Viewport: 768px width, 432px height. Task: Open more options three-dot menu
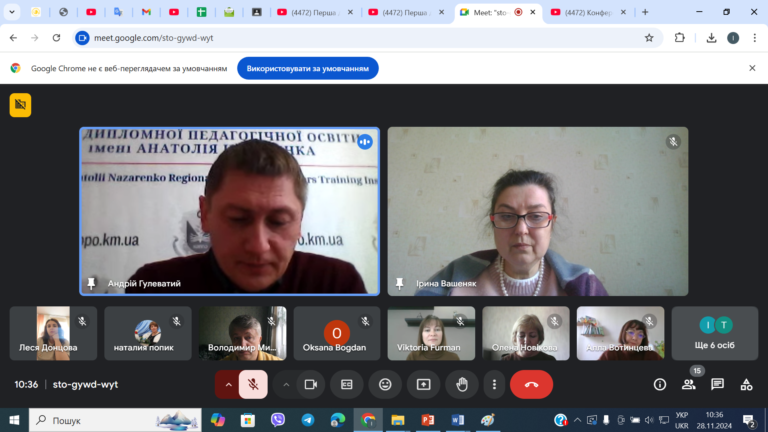(494, 384)
